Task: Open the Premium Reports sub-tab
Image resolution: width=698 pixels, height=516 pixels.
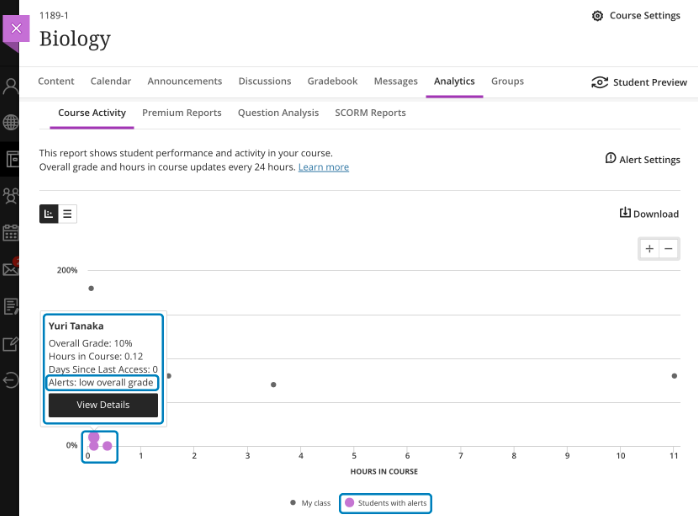Action: (x=182, y=113)
